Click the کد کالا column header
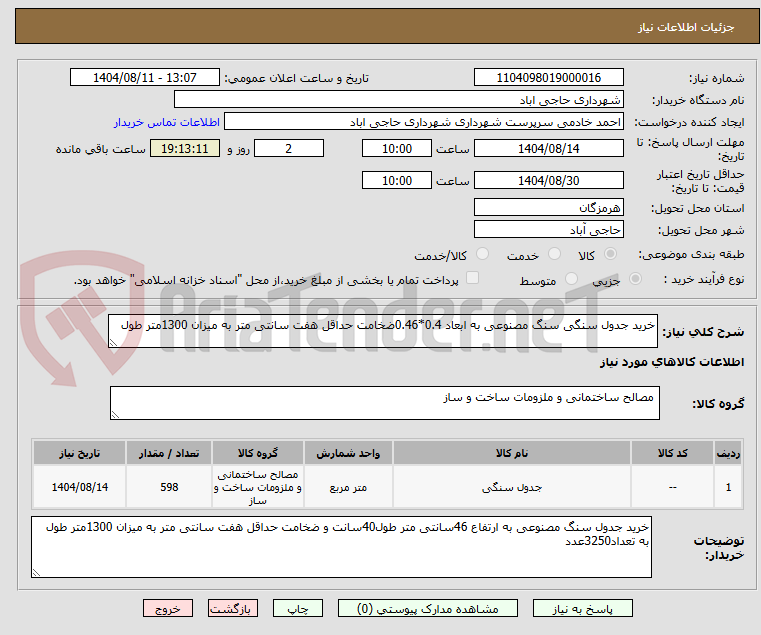Image resolution: width=761 pixels, height=635 pixels. (x=672, y=453)
